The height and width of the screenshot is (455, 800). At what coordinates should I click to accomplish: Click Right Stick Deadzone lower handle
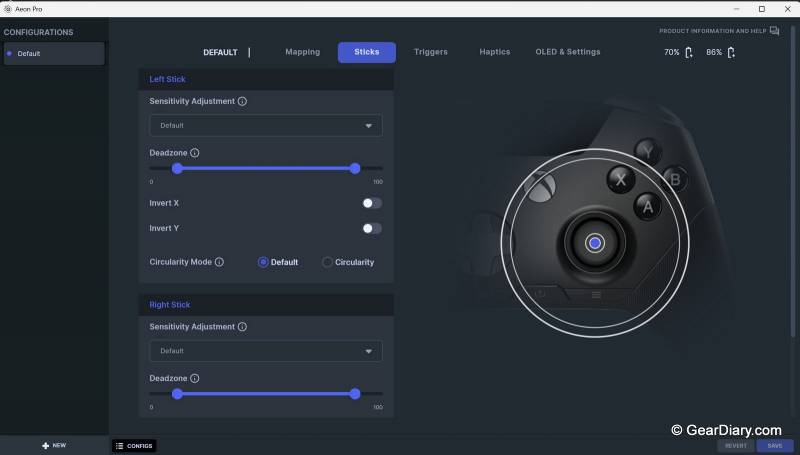(x=177, y=394)
